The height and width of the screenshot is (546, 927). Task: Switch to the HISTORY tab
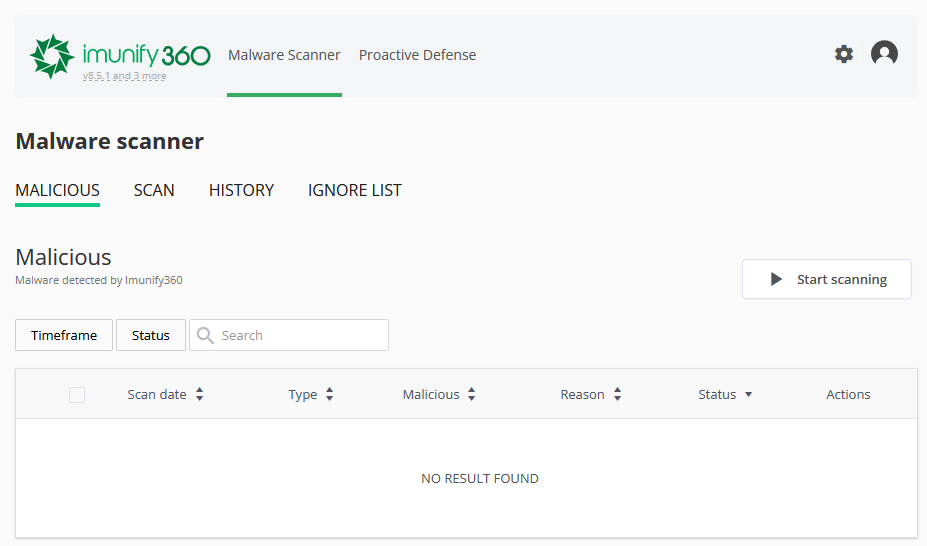coord(241,190)
